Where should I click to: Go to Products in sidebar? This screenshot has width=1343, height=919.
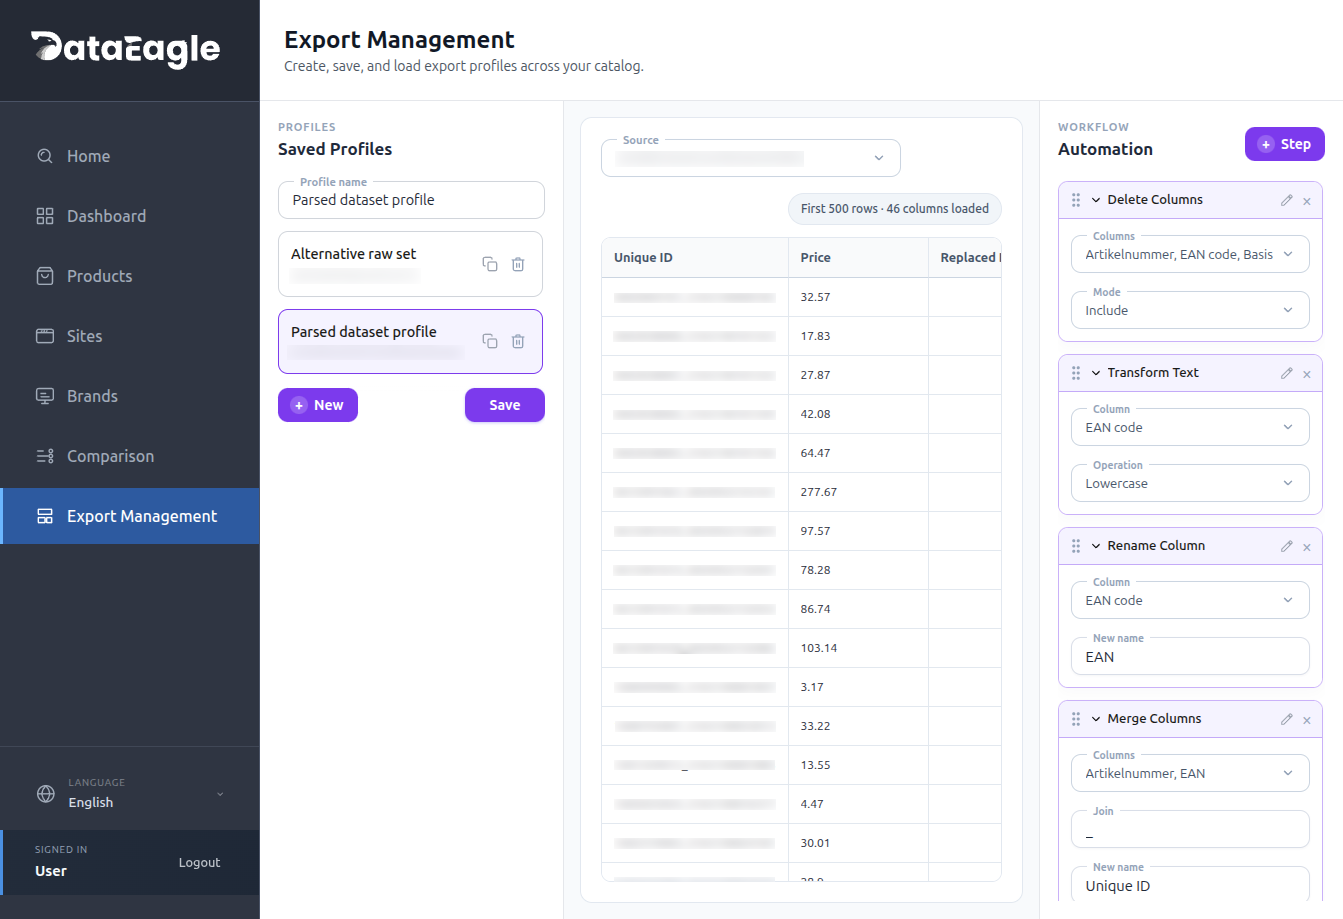(x=99, y=276)
